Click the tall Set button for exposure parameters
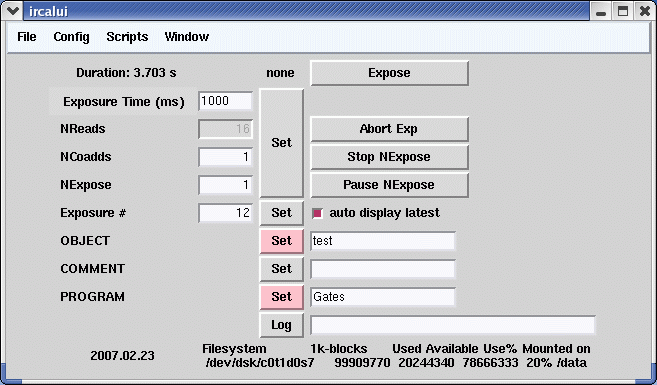This screenshot has height=385, width=657. pyautogui.click(x=282, y=143)
